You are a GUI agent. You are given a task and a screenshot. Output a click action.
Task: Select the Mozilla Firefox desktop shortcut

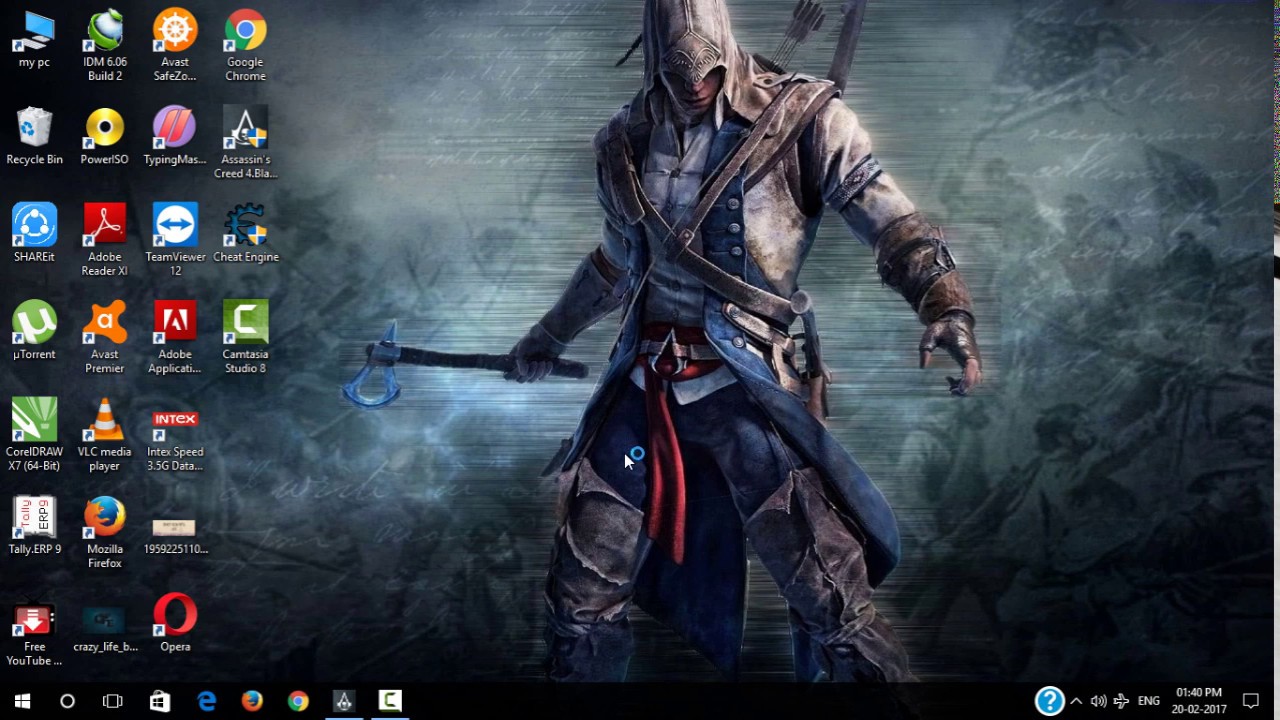click(x=105, y=533)
